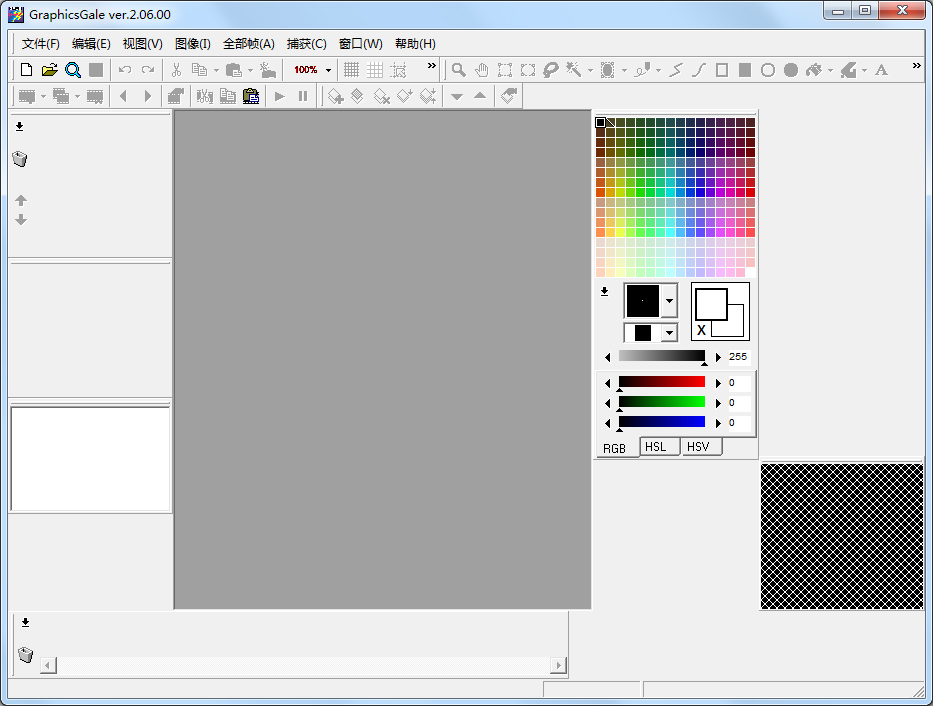The image size is (933, 706).
Task: Select the Zoom magnifier tool
Action: coord(458,70)
